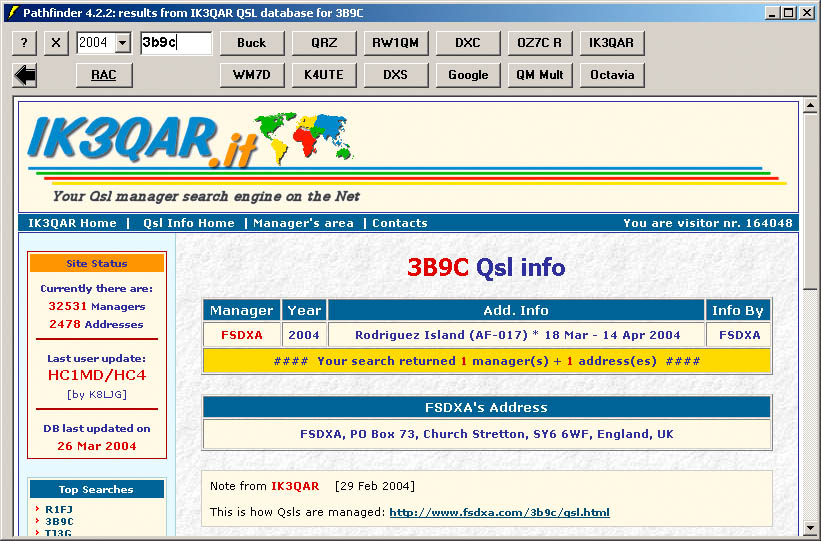Click the 'Last user update:' label
The image size is (821, 541).
[x=97, y=359]
